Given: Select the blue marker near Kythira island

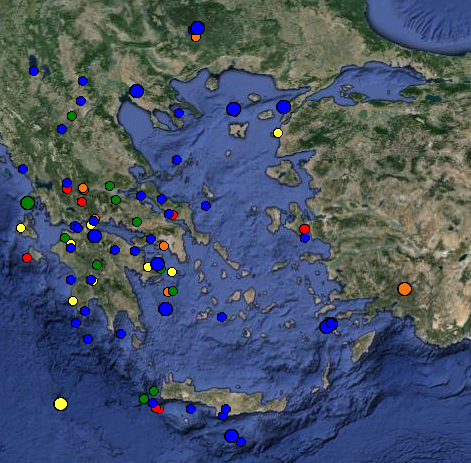Looking at the screenshot, I should tap(121, 334).
